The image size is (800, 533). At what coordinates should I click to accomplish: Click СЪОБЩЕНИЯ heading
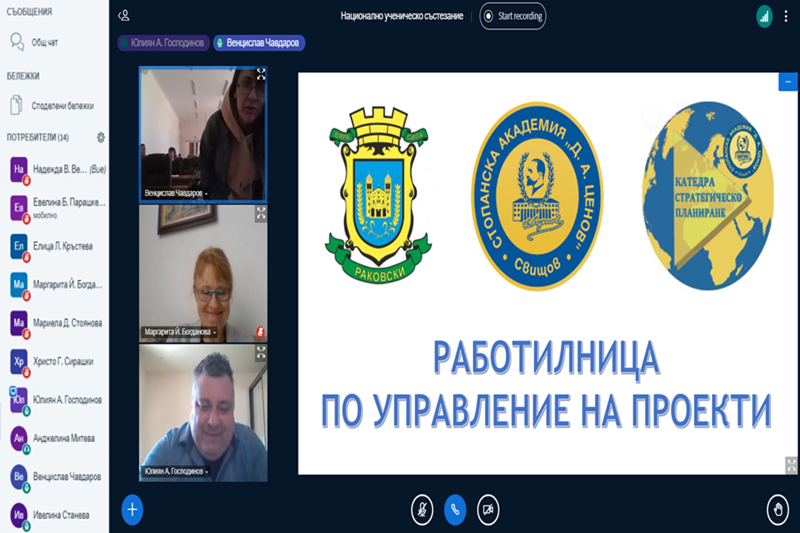(29, 12)
